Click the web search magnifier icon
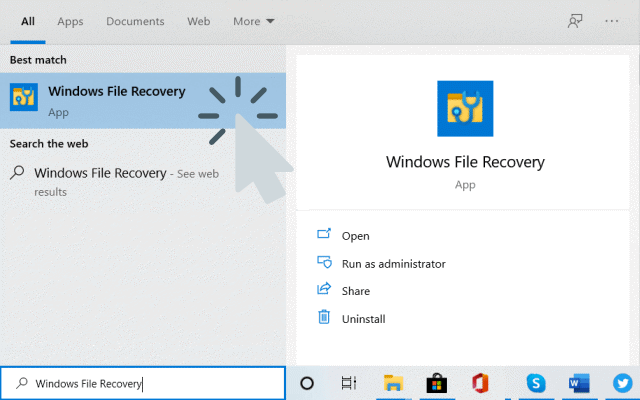640x400 pixels. (x=17, y=173)
